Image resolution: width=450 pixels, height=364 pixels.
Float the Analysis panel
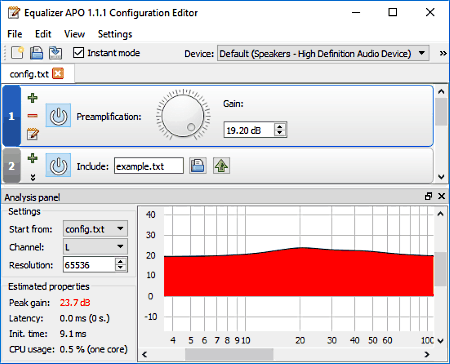coord(428,196)
